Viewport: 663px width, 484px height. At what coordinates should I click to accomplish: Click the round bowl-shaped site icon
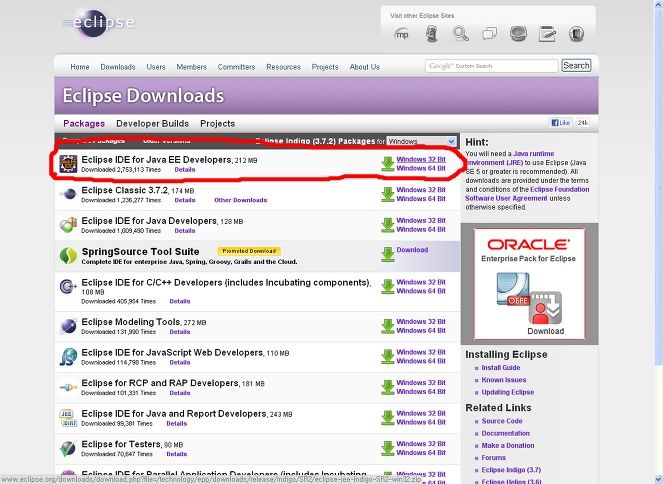click(x=518, y=33)
